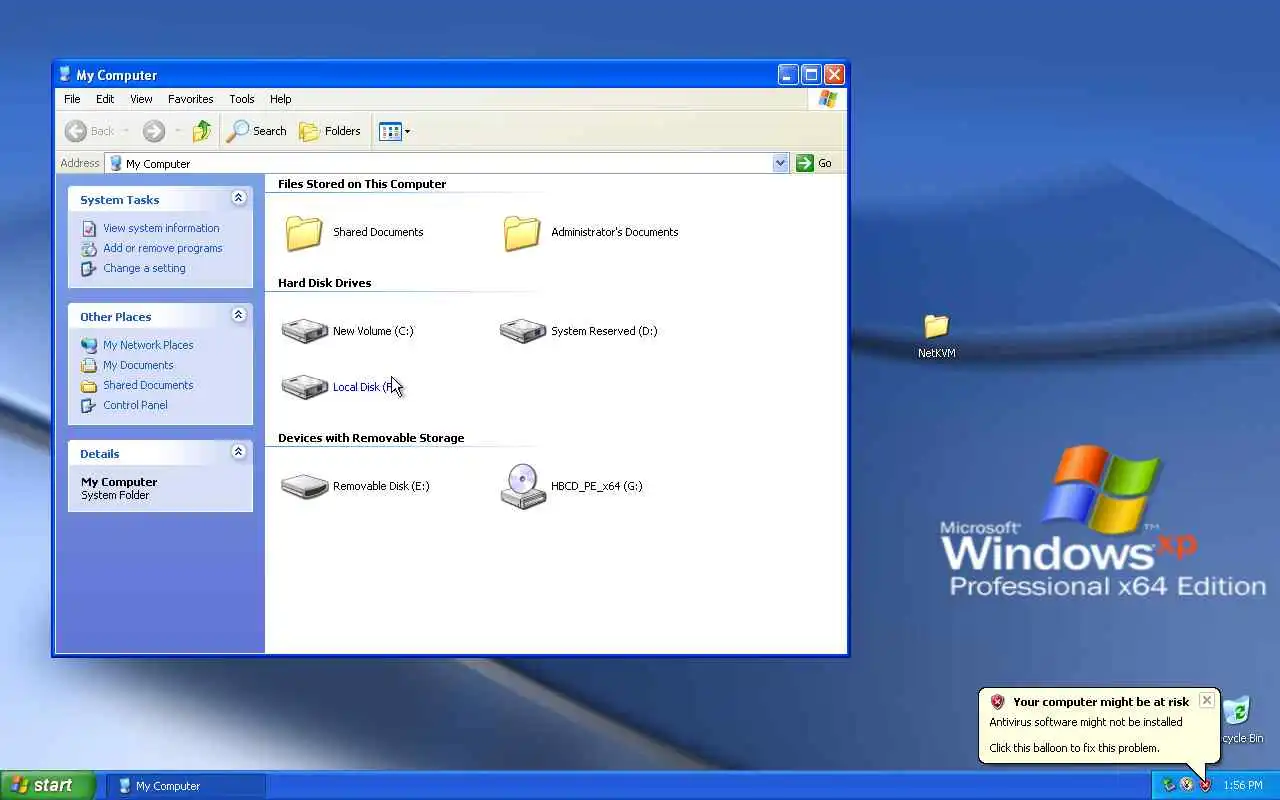Click the Windows flag logo in menu bar
1280x800 pixels.
coord(827,99)
